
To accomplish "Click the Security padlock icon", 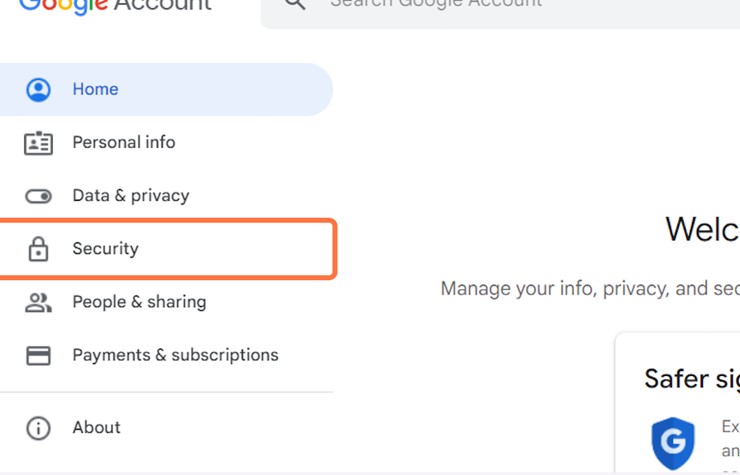I will pos(38,249).
